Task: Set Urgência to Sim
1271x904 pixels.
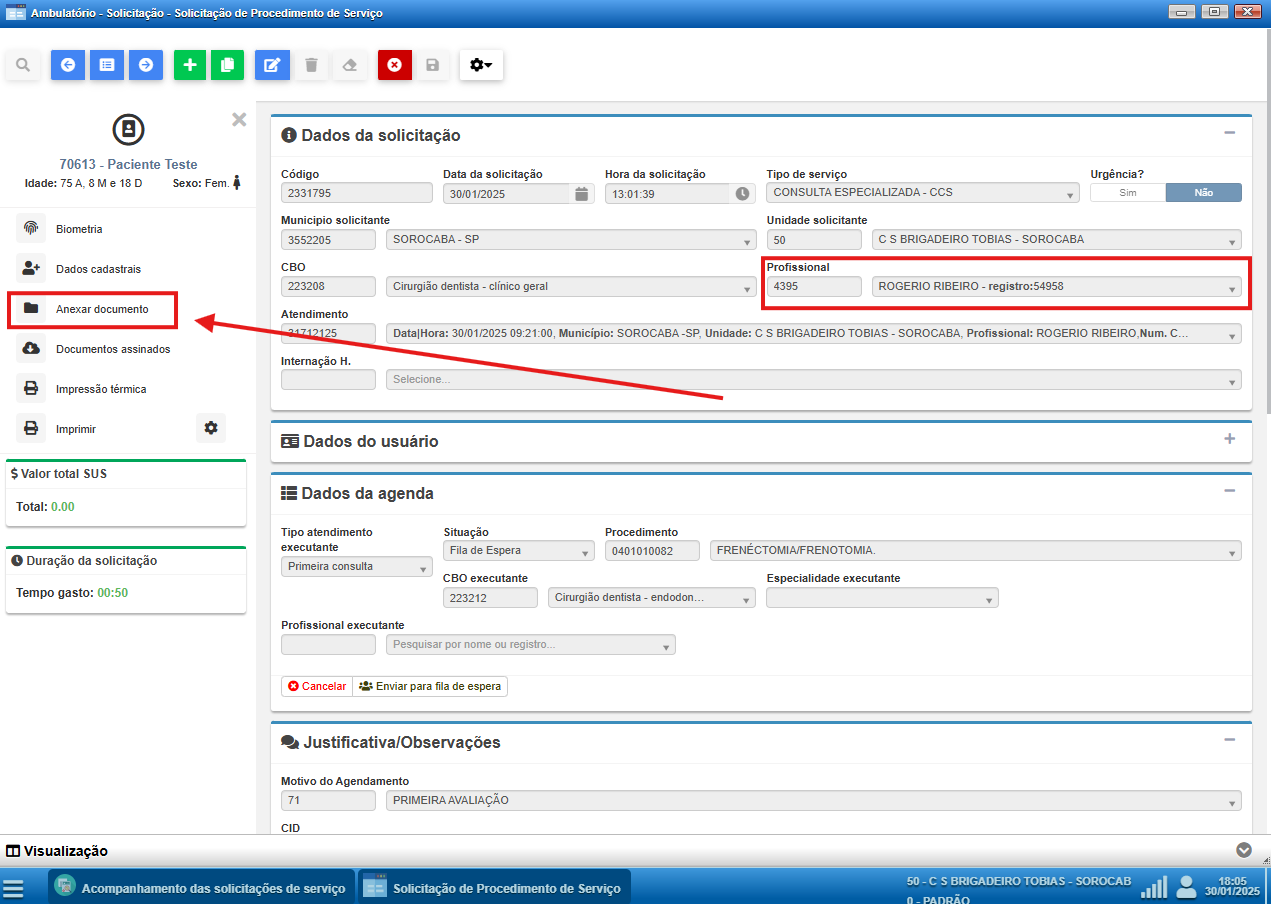Action: tap(1127, 193)
